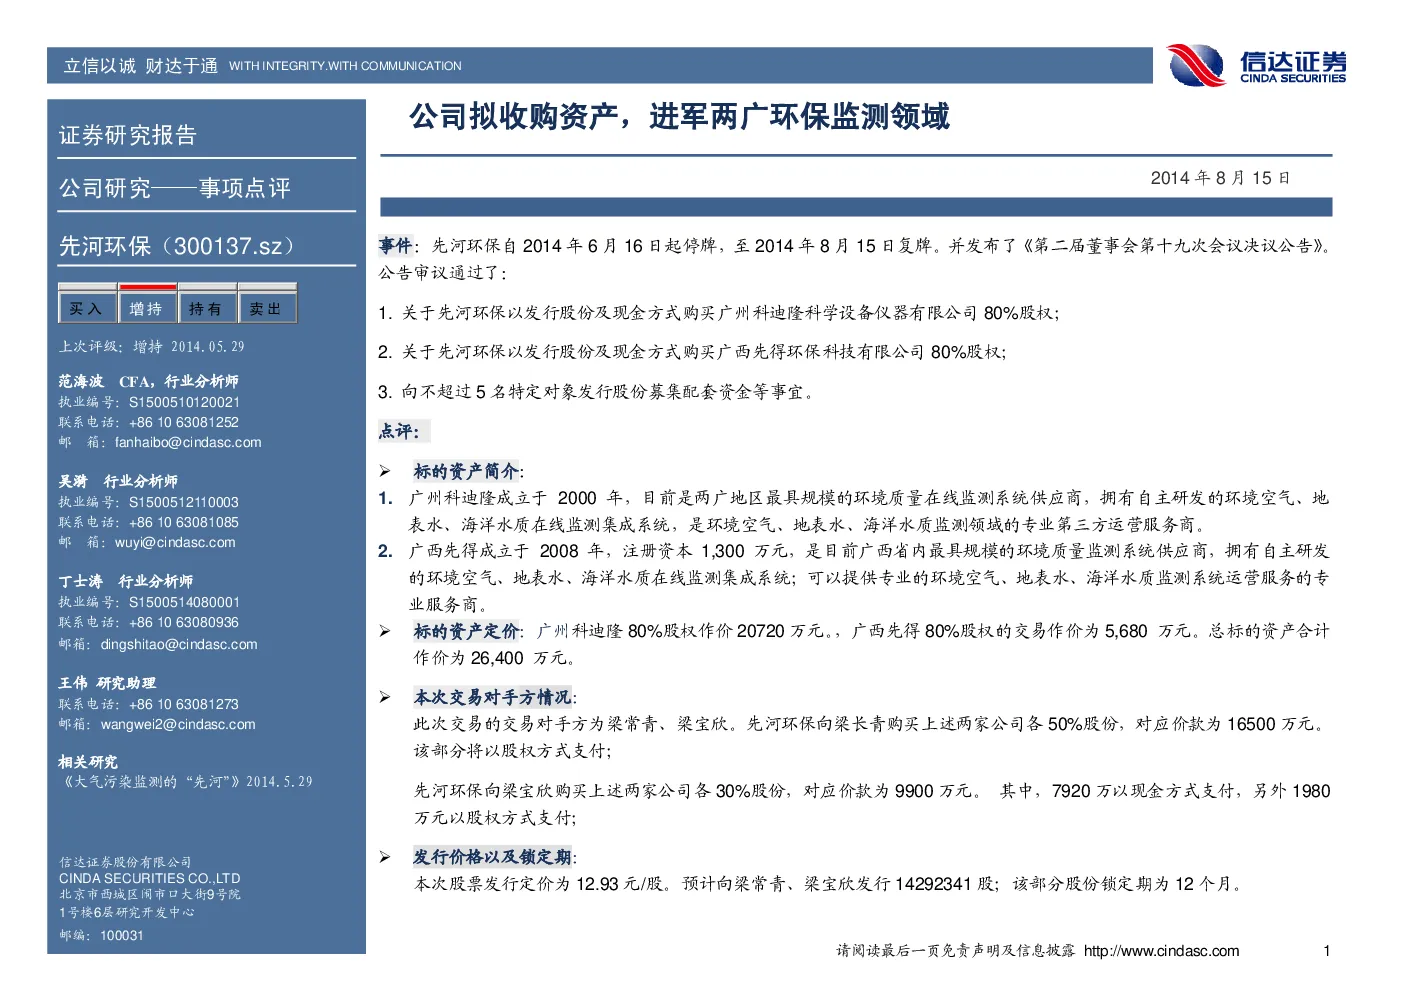
Task: Click analyst name 吴漪 行业分析师
Action: tap(118, 481)
